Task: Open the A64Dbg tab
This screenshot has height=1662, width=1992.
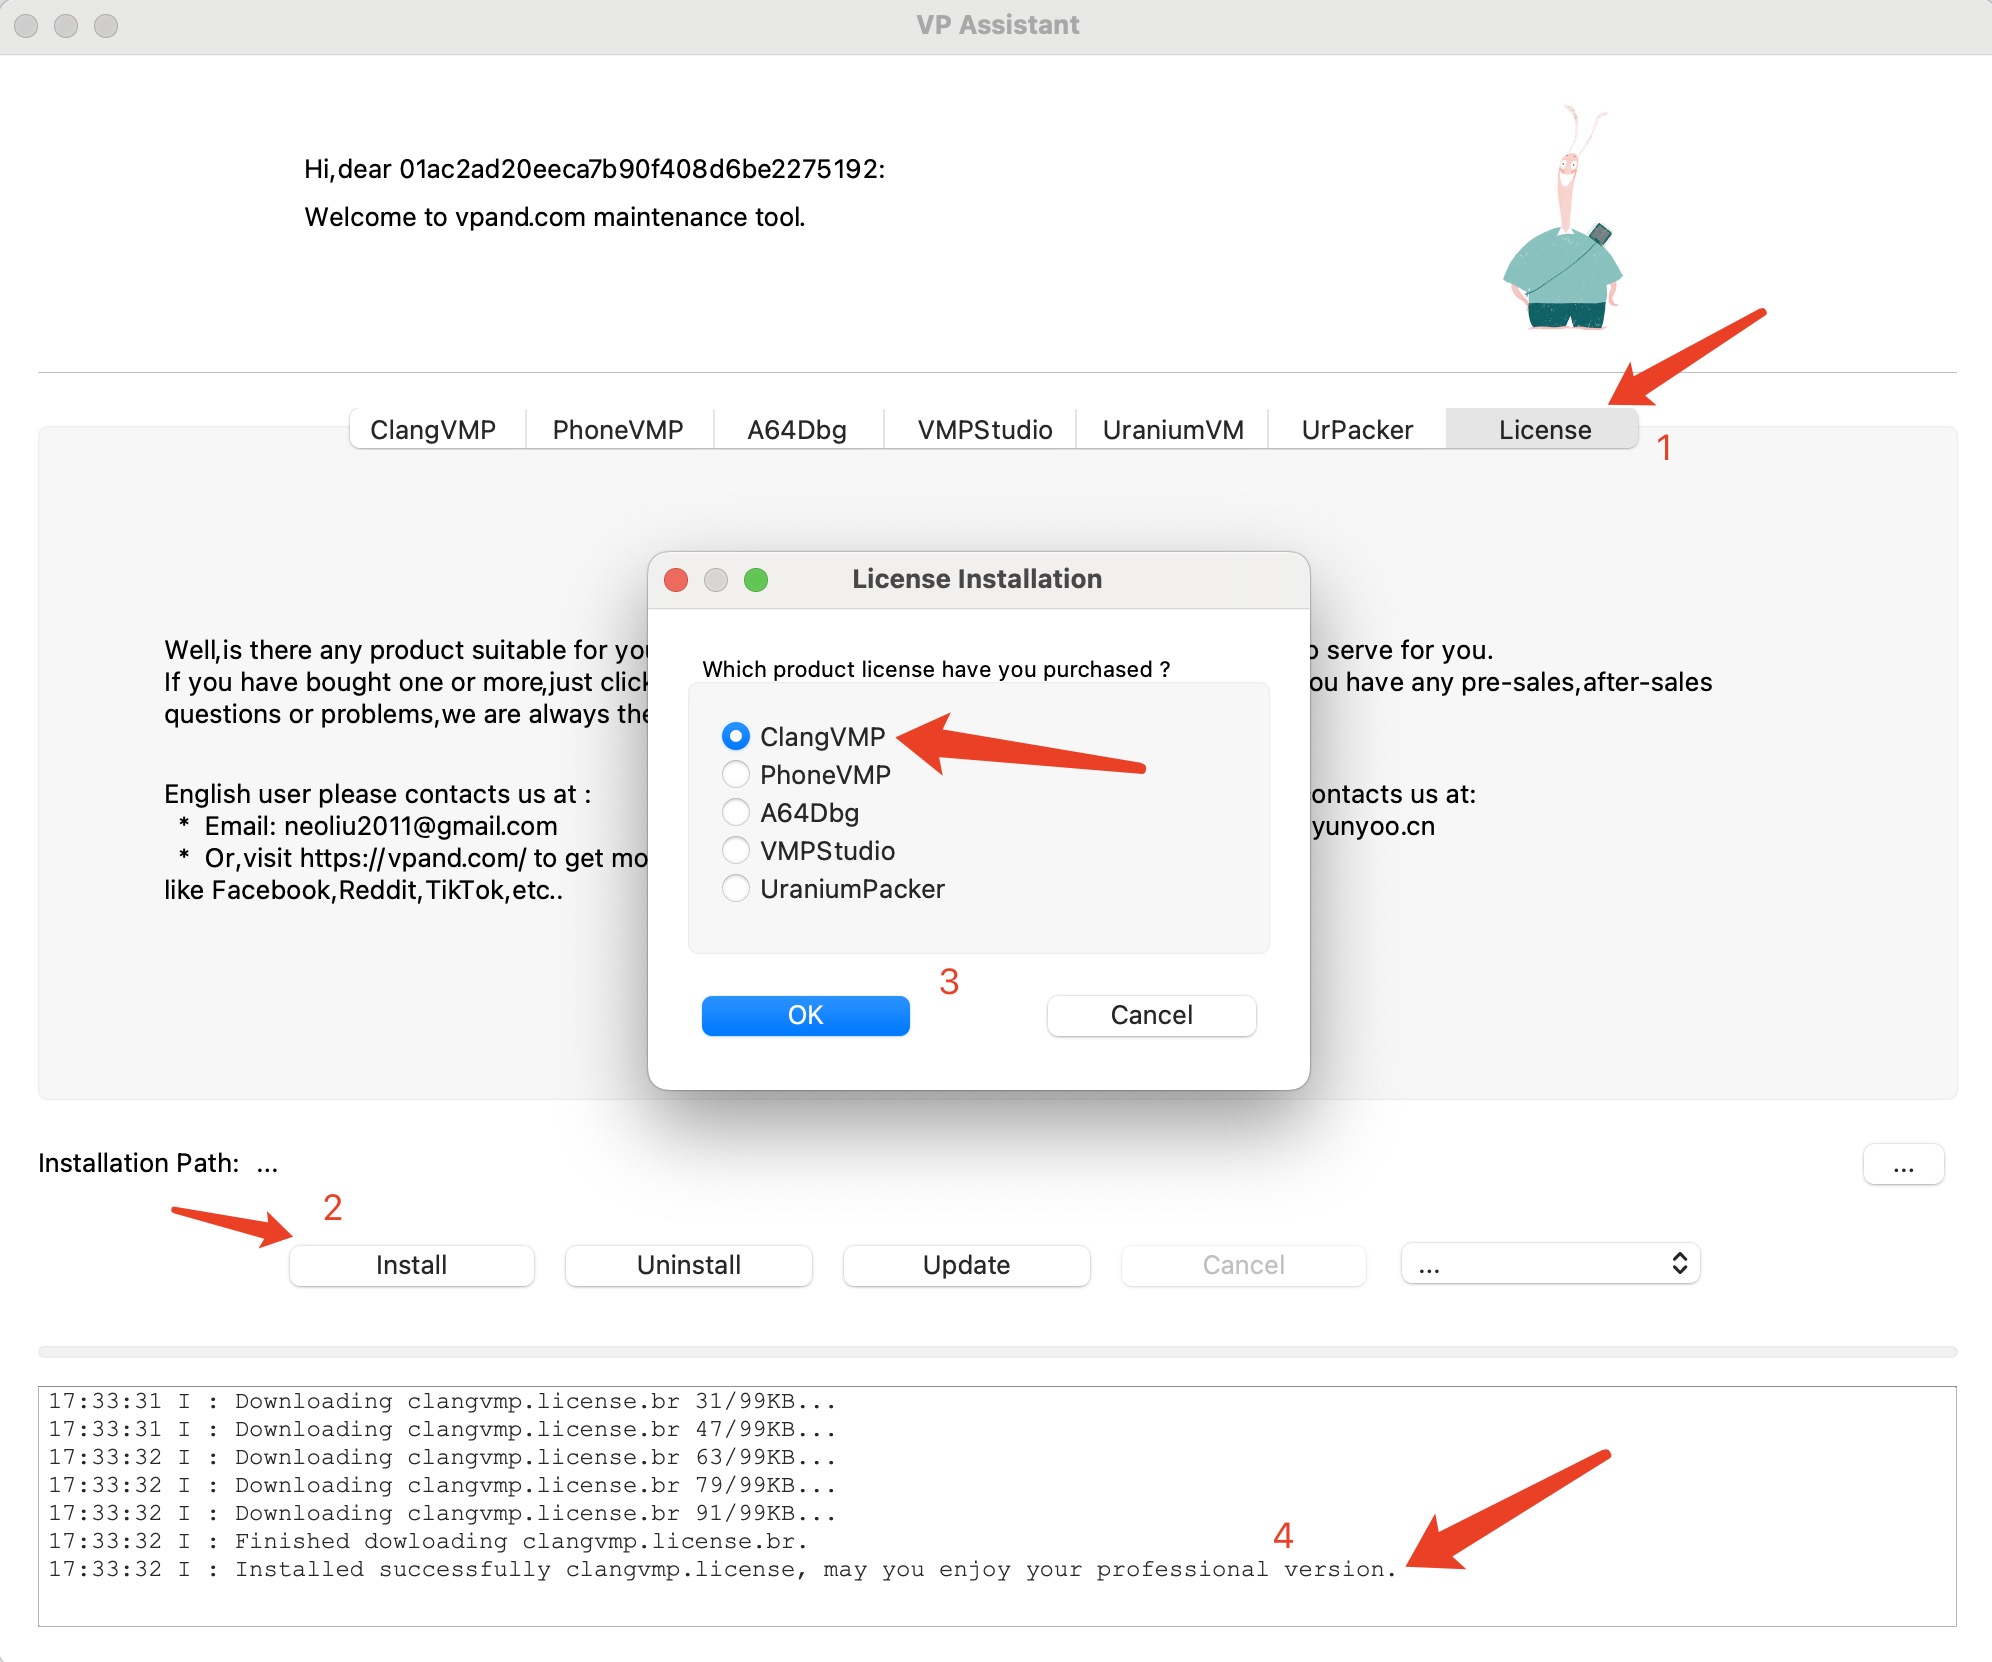Action: point(797,430)
